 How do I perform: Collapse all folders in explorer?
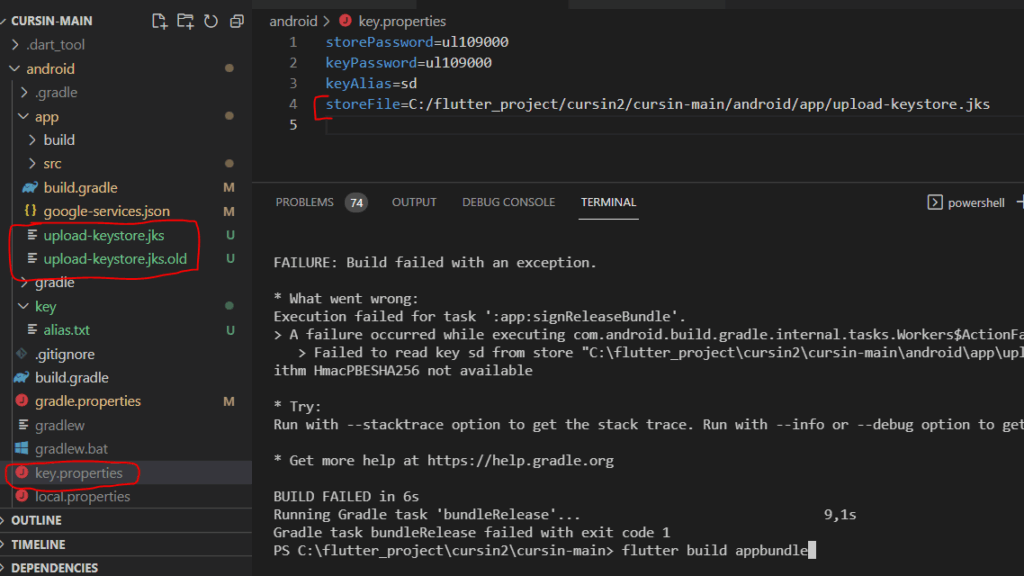[x=236, y=21]
